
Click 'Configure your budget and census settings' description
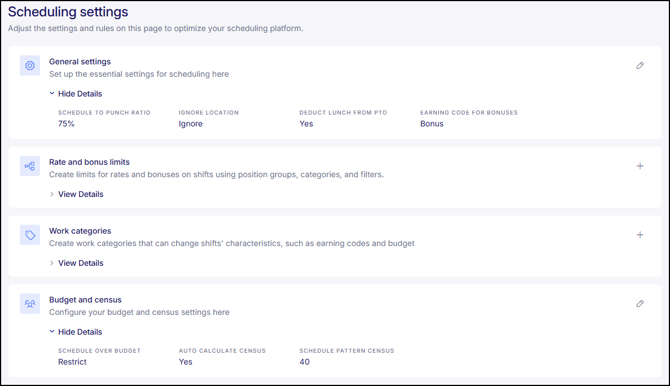click(139, 312)
